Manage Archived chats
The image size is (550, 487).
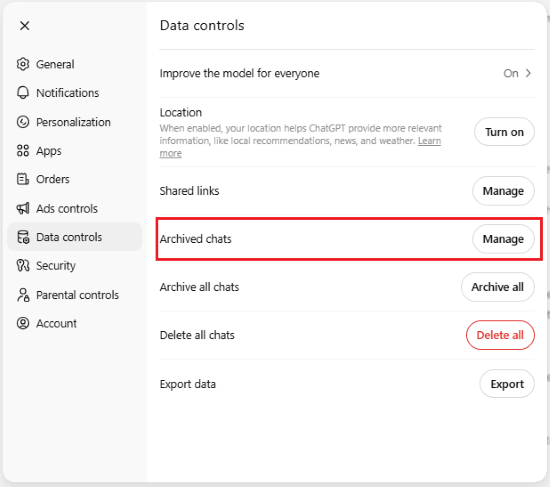tap(503, 239)
